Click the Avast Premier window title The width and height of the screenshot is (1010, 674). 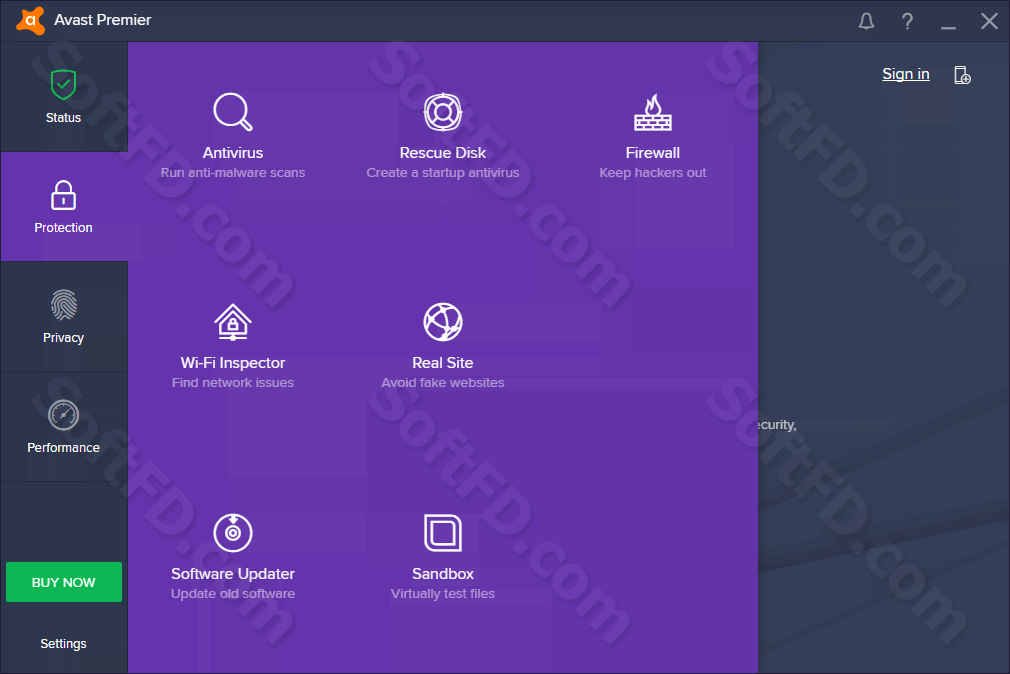pyautogui.click(x=102, y=20)
